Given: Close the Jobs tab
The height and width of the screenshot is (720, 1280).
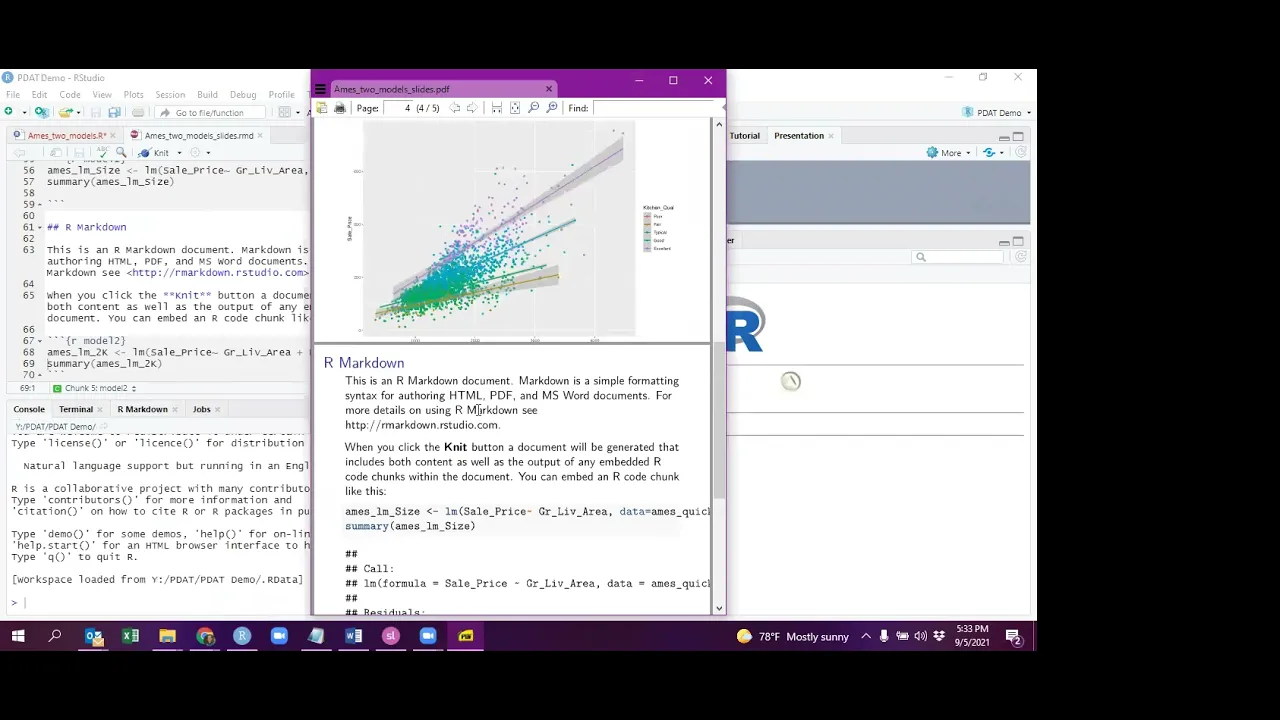Looking at the screenshot, I should pos(218,409).
